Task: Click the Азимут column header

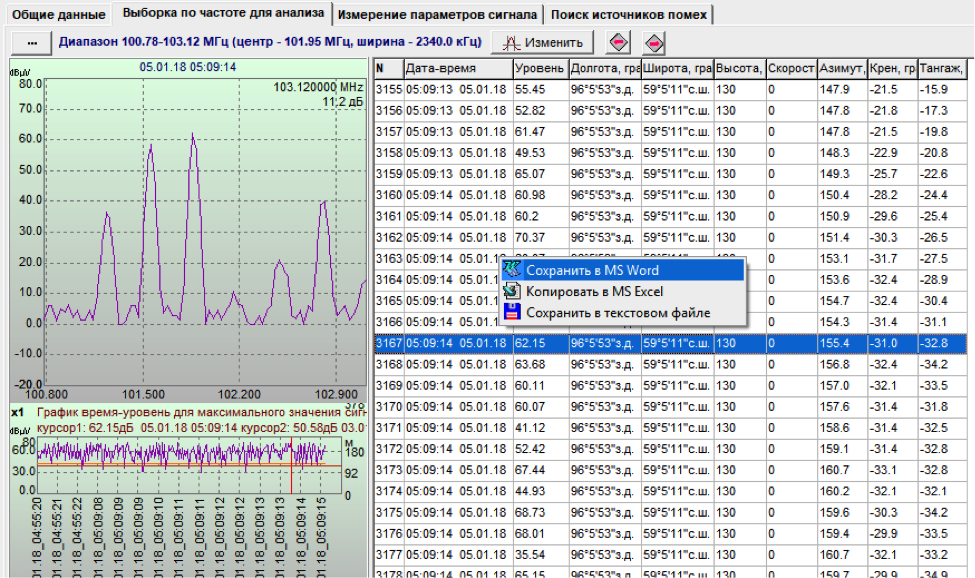Action: tap(841, 69)
